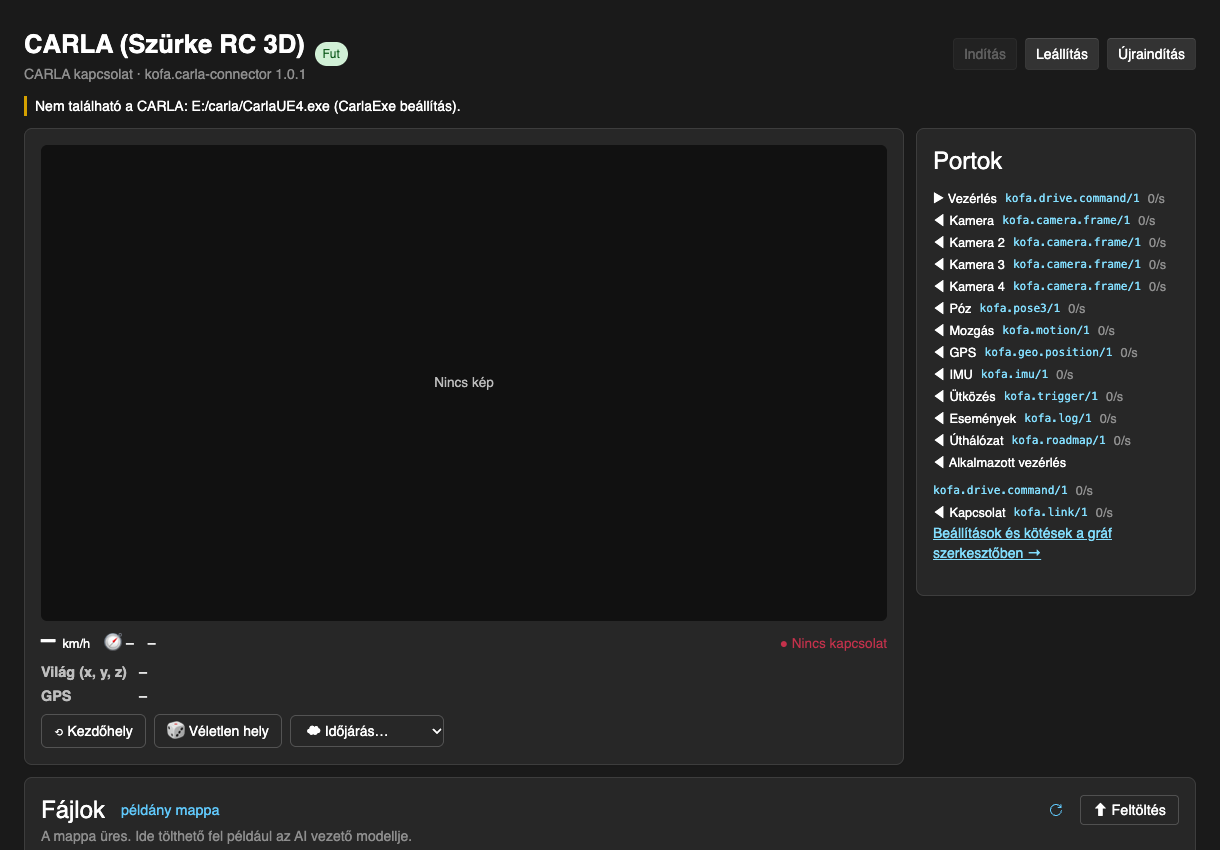Click the Kezdőhely reset button

(x=93, y=731)
